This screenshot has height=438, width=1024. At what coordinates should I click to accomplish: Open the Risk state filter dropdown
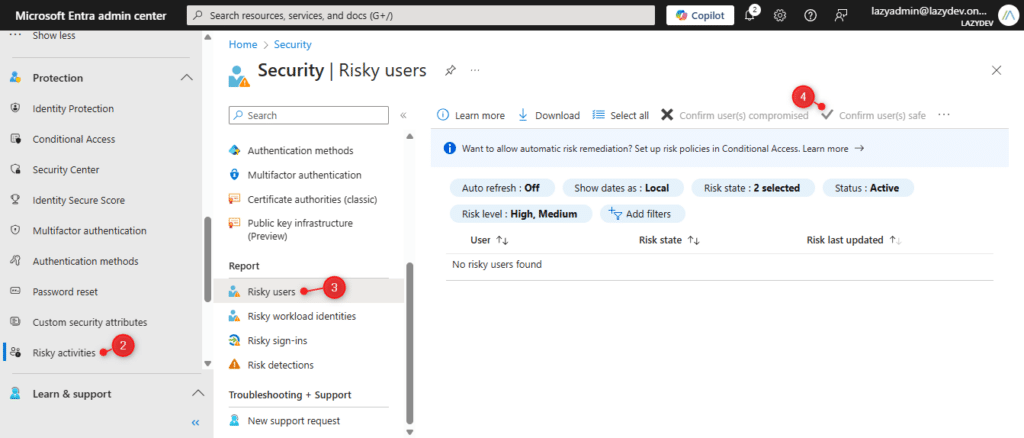[751, 188]
